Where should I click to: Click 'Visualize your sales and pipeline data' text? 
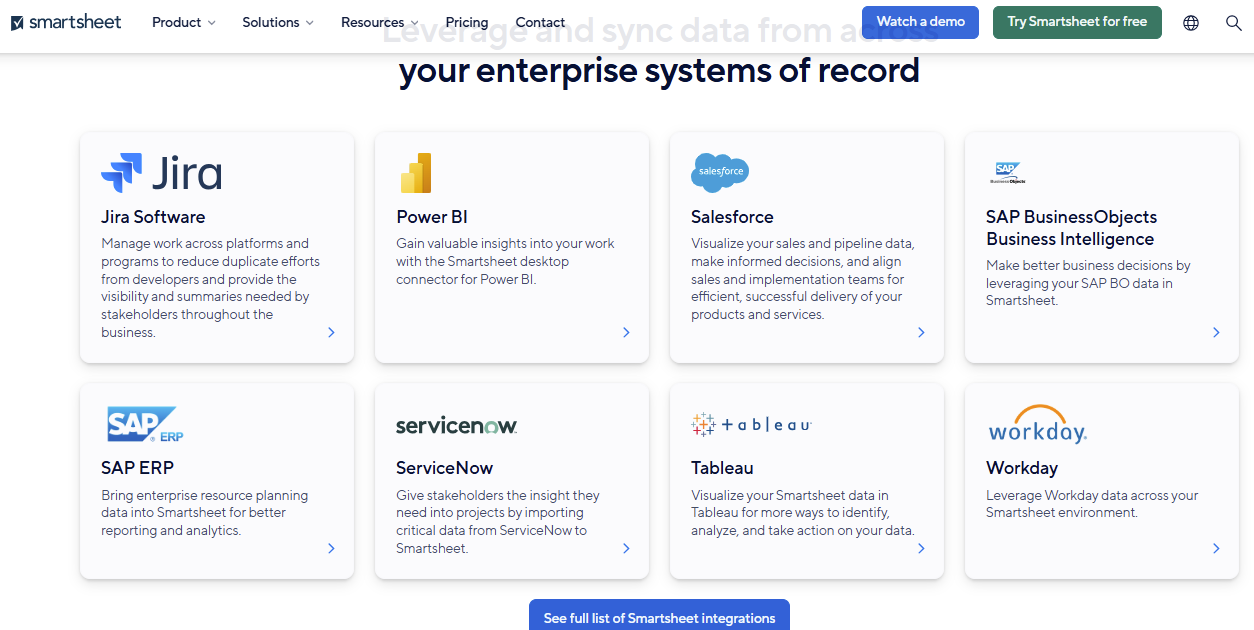[x=803, y=279]
